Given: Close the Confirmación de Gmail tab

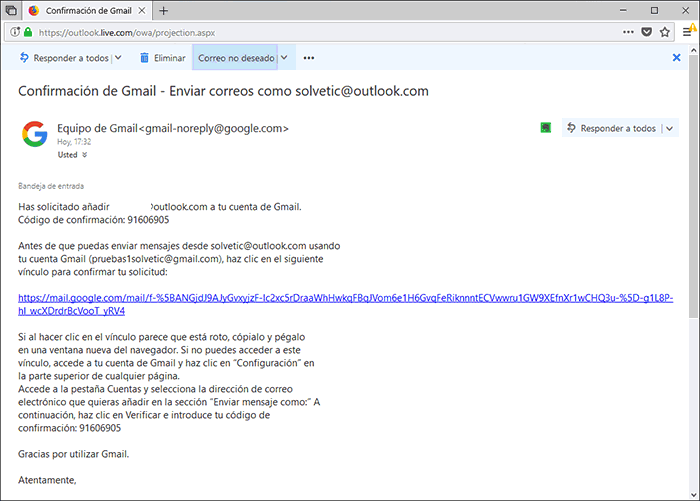Looking at the screenshot, I should (x=142, y=11).
